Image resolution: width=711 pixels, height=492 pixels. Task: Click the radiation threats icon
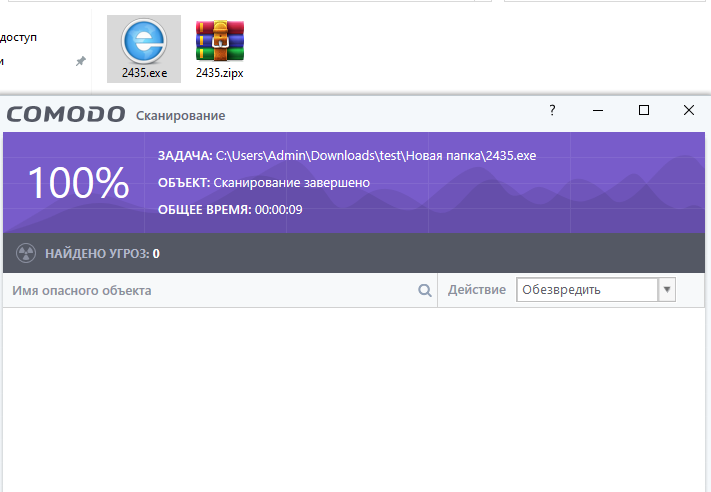[x=26, y=253]
